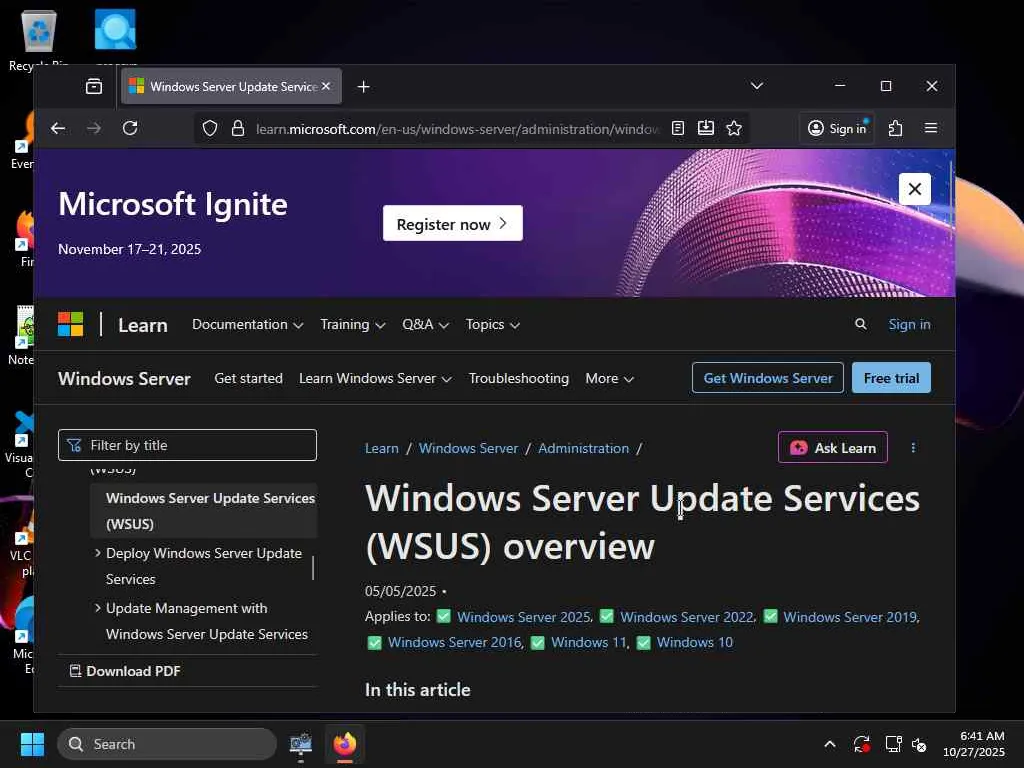Click Download PDF
This screenshot has width=1024, height=768.
click(125, 671)
